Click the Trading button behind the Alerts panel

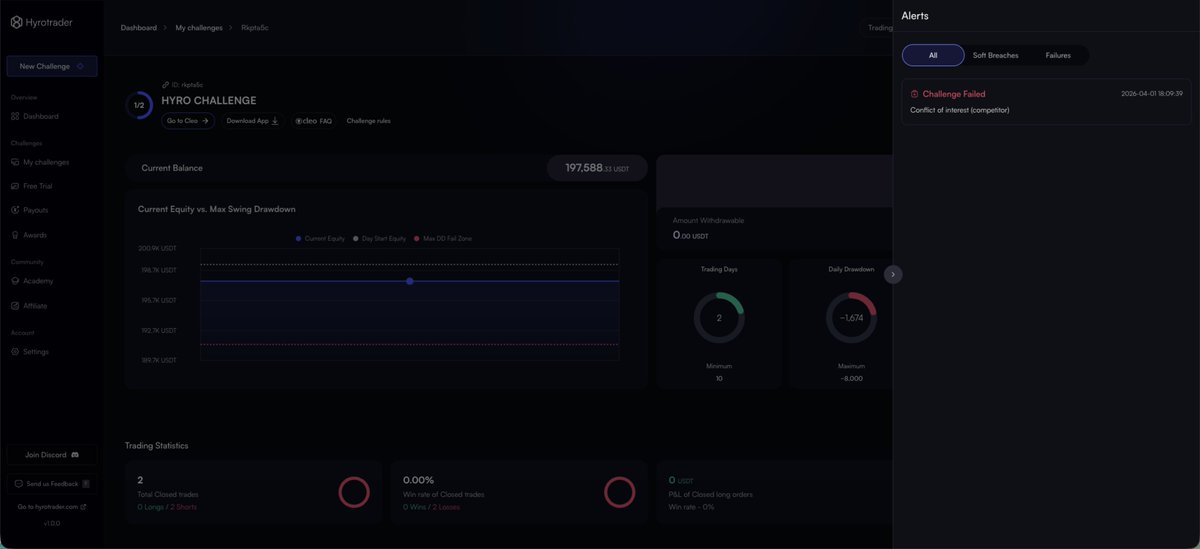pyautogui.click(x=877, y=28)
